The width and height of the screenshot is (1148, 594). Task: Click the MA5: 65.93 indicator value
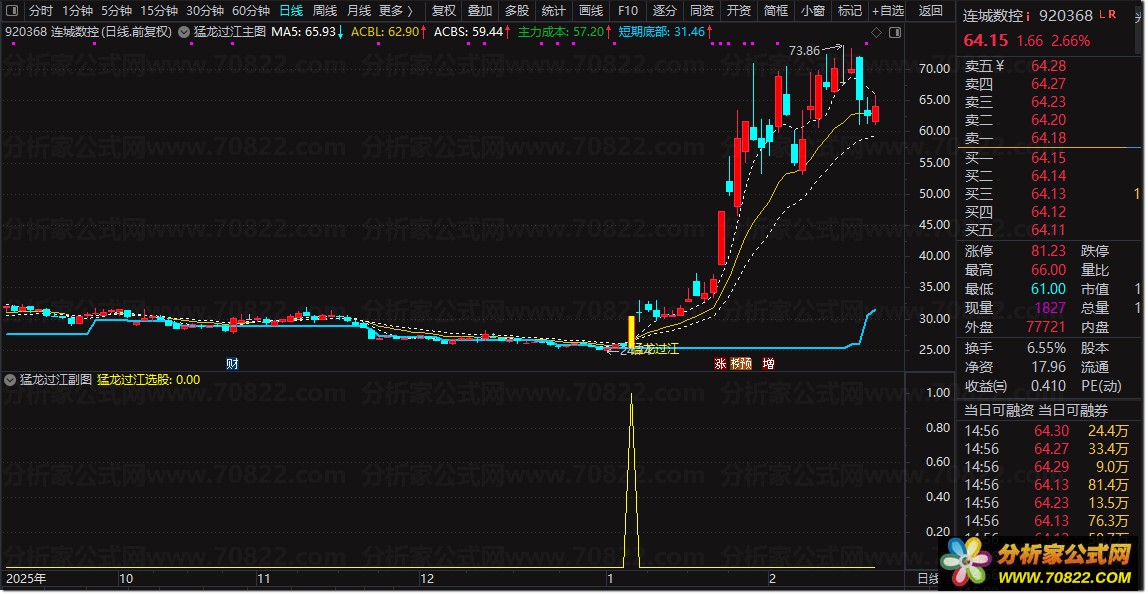click(x=304, y=32)
